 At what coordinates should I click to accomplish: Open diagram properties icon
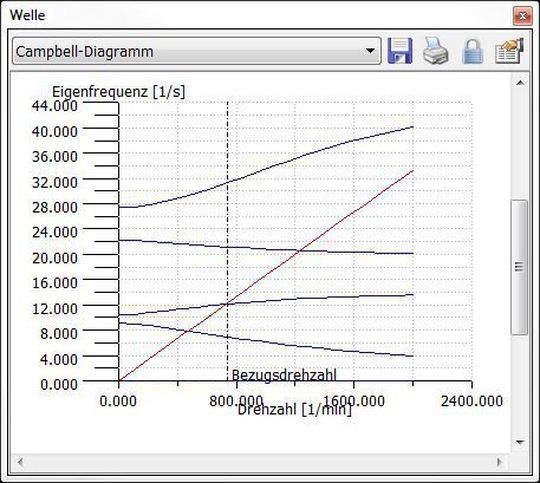[509, 51]
